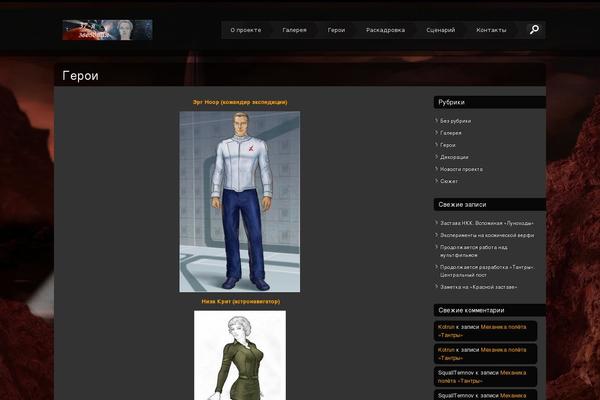Open the post «Эксперименты на космической верфи»
Image resolution: width=600 pixels, height=400 pixels.
[487, 235]
